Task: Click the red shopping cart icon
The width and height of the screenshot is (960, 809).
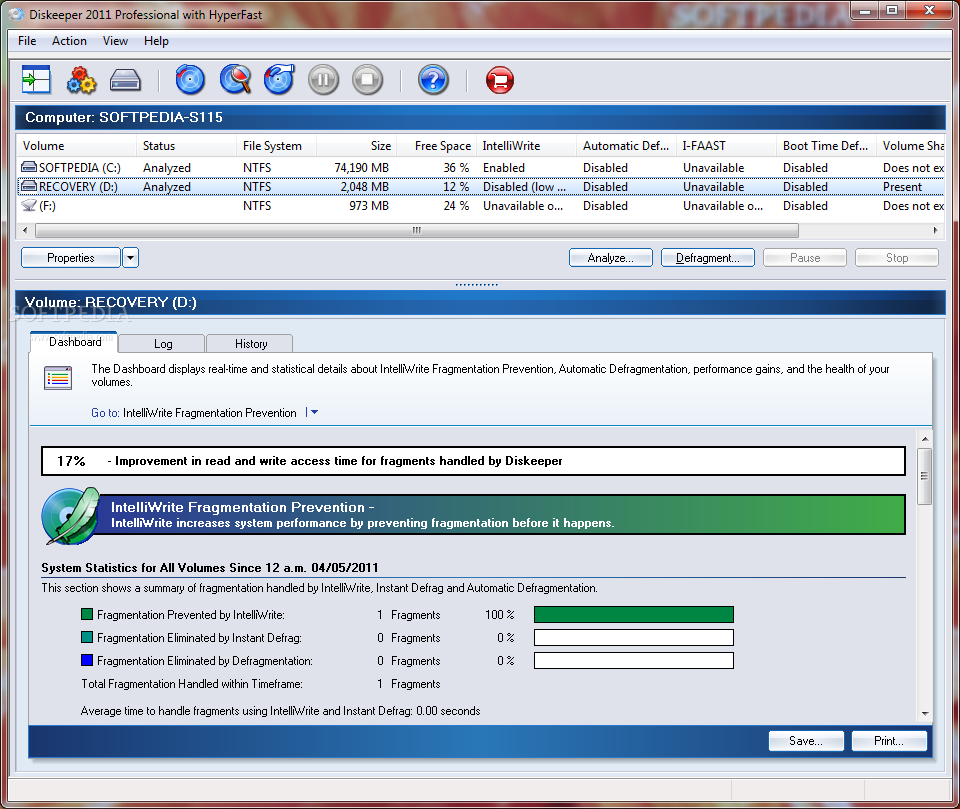Action: tap(500, 80)
